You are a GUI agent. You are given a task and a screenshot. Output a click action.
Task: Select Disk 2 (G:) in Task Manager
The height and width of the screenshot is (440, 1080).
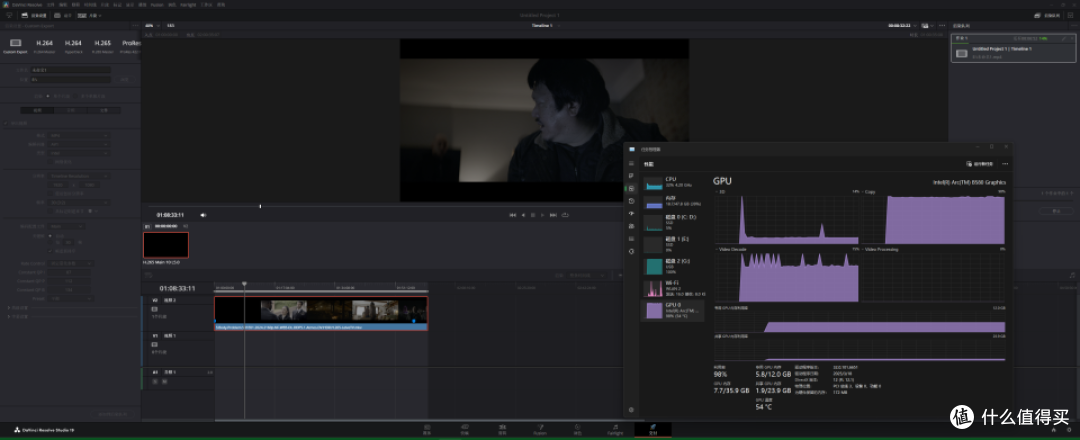[672, 265]
